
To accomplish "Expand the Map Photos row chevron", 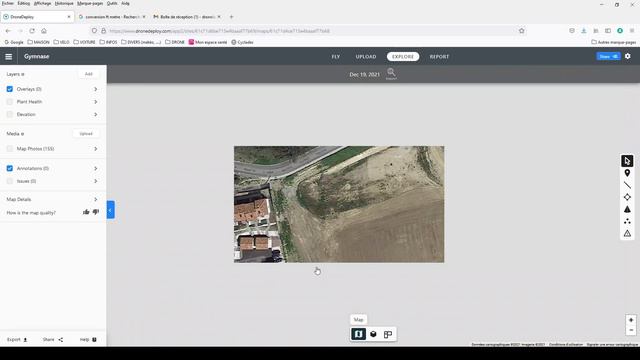I will point(96,149).
